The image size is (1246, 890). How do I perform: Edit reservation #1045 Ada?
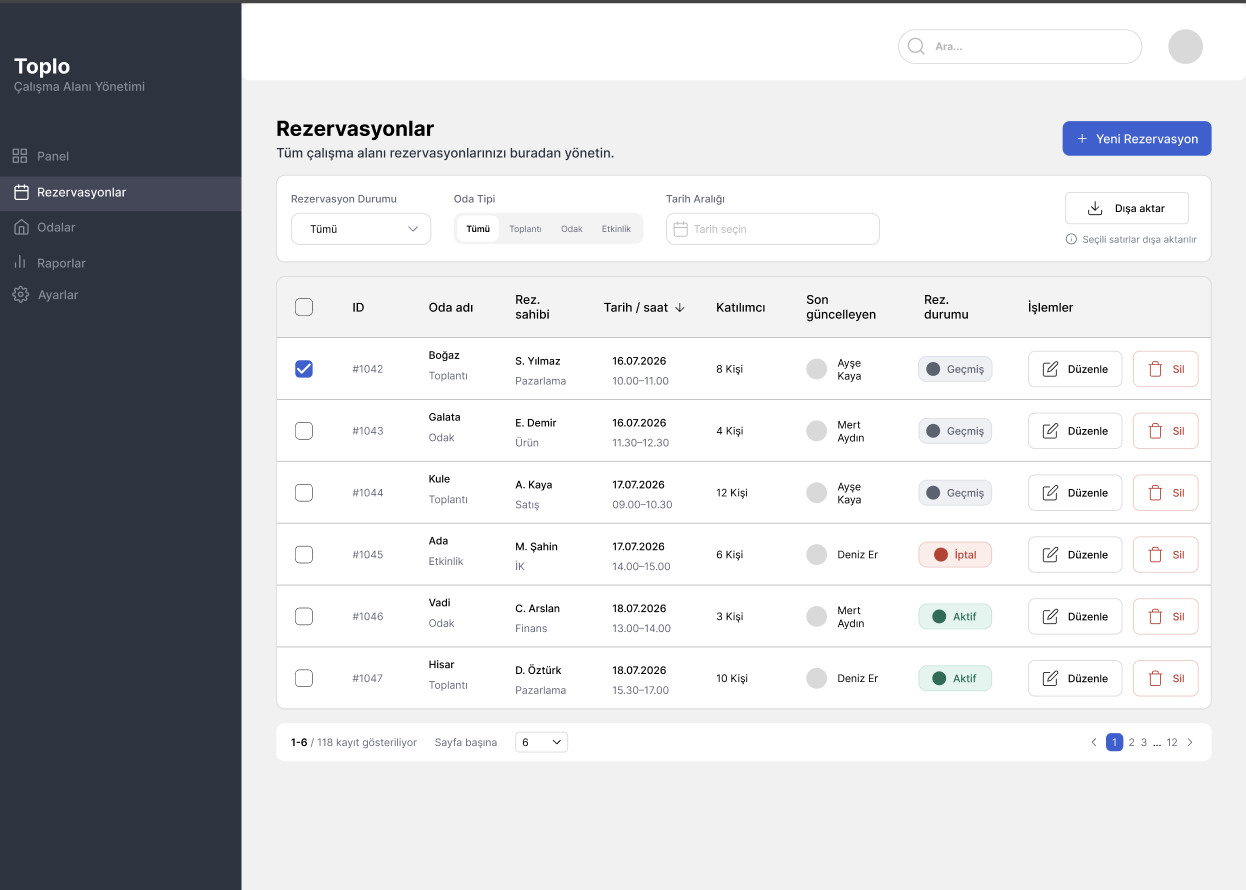[x=1075, y=555]
